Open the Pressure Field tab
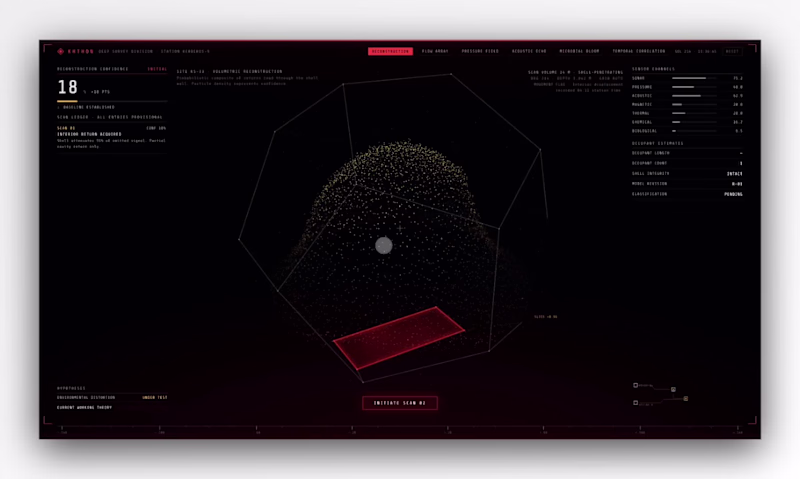The image size is (800, 479). pyautogui.click(x=480, y=52)
